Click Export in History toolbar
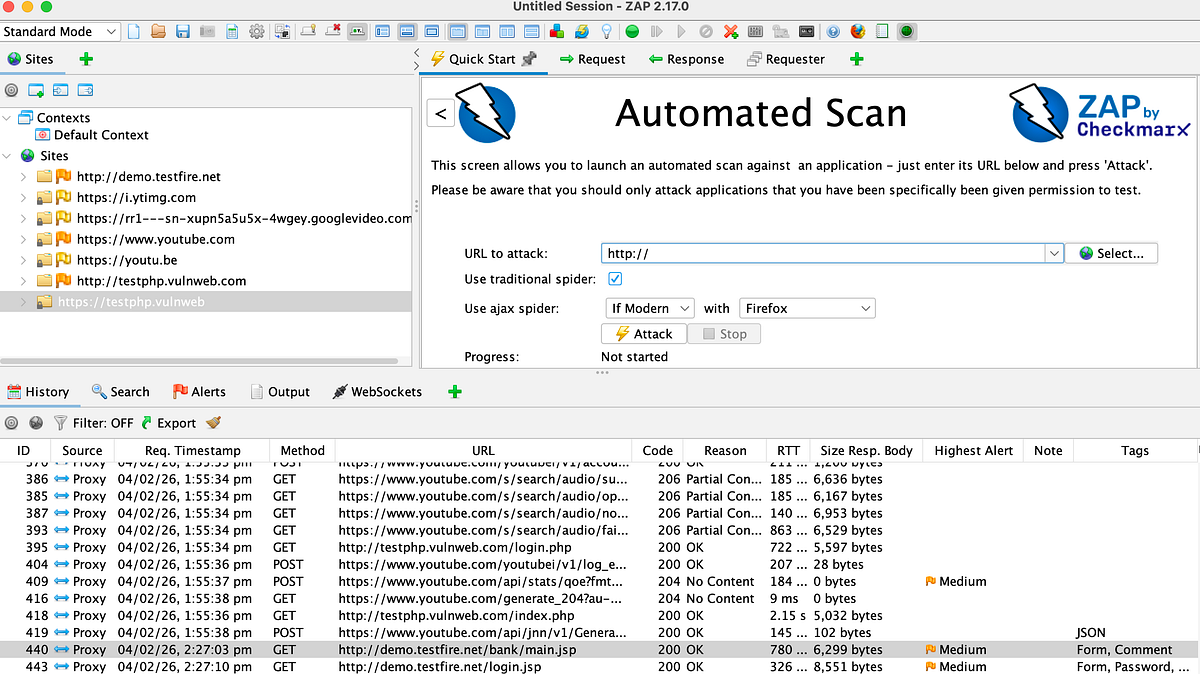1200x674 pixels. pyautogui.click(x=168, y=423)
